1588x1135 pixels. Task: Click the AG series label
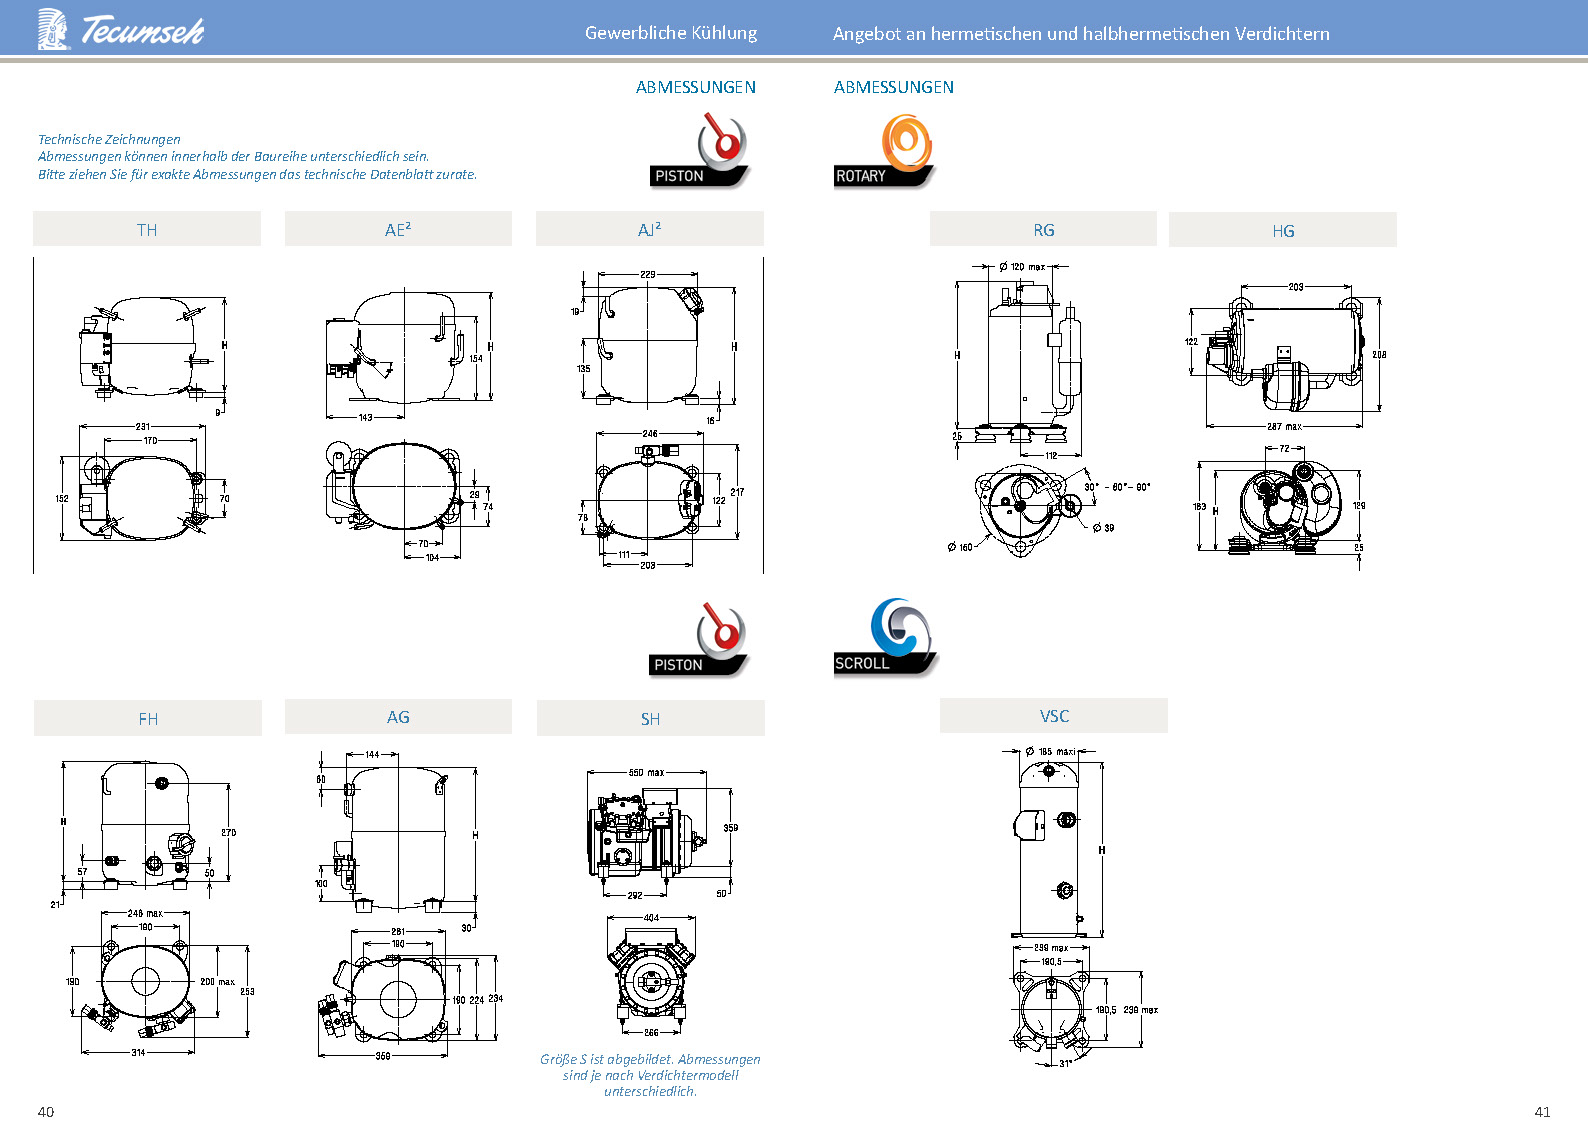click(398, 717)
